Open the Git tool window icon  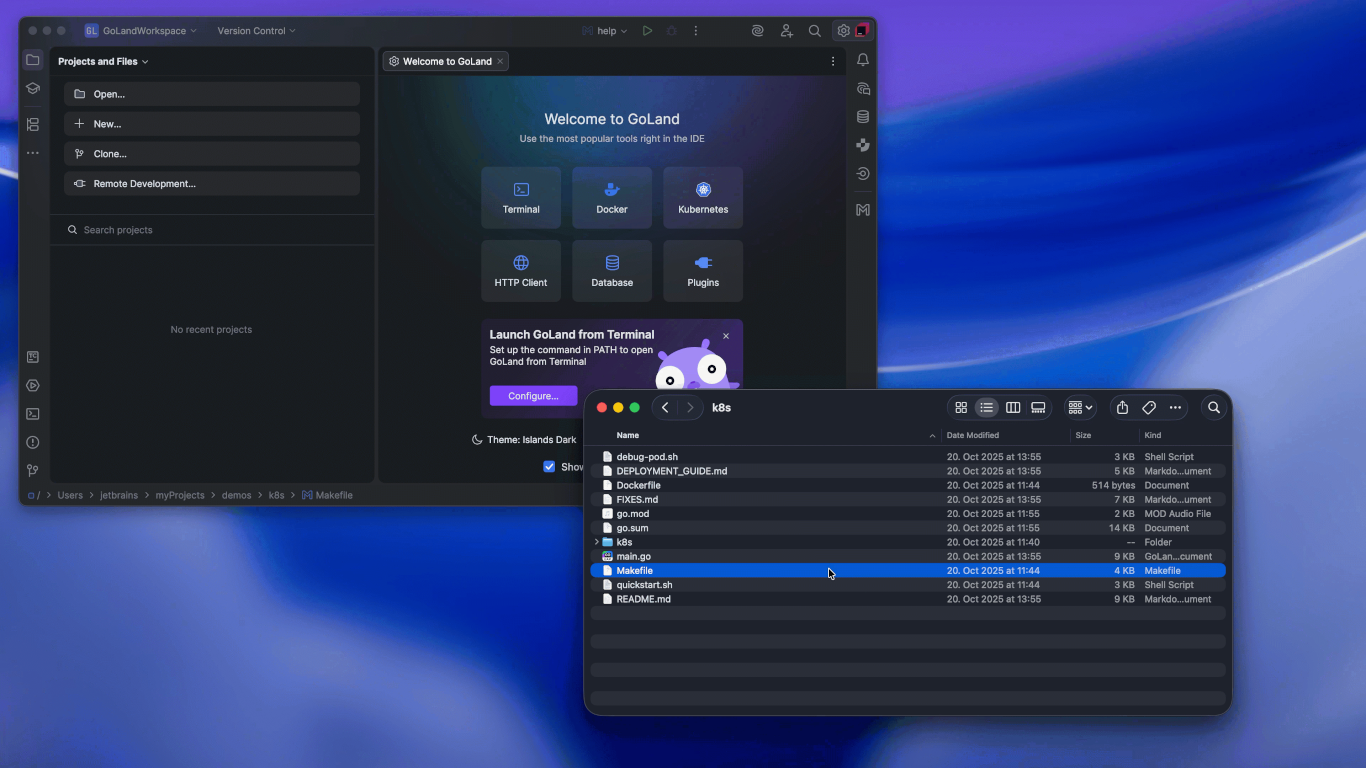33,470
